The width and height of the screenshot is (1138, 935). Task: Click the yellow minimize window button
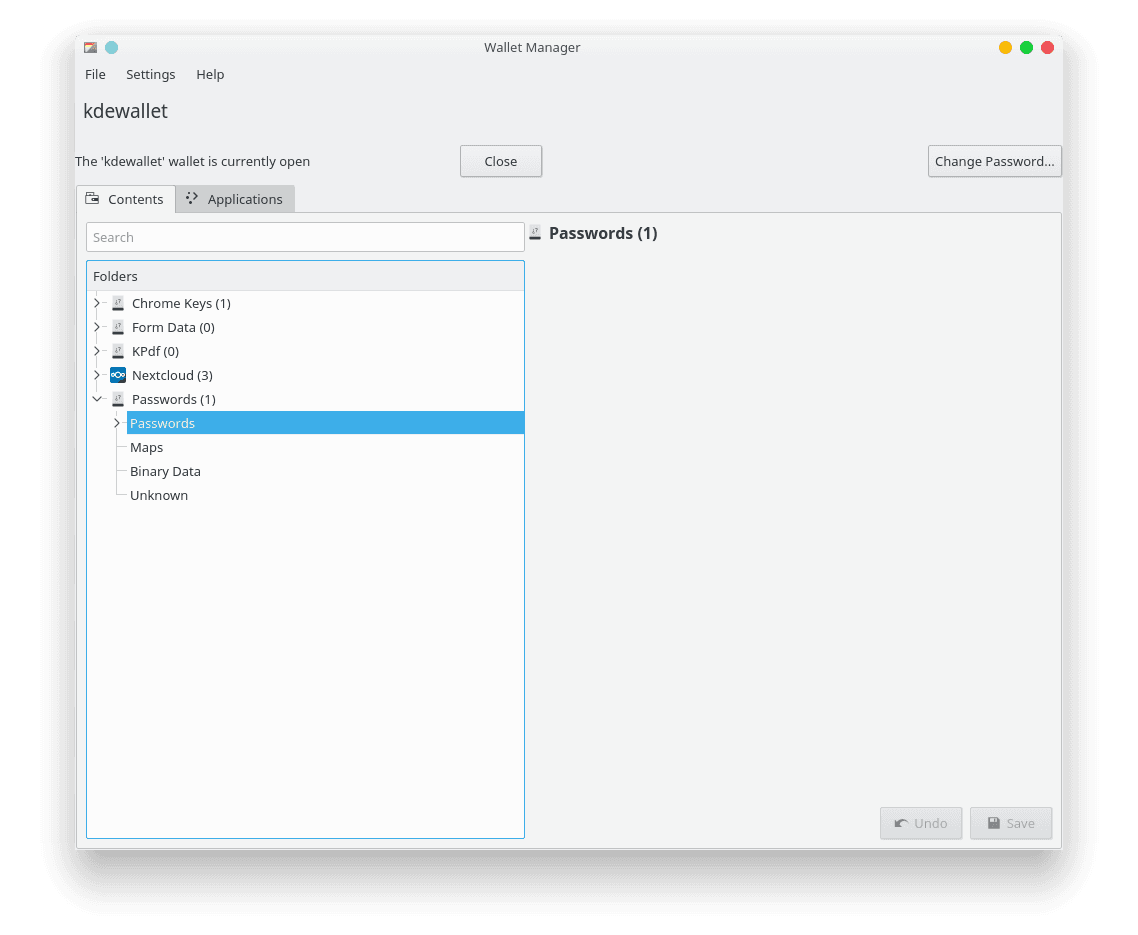1005,47
